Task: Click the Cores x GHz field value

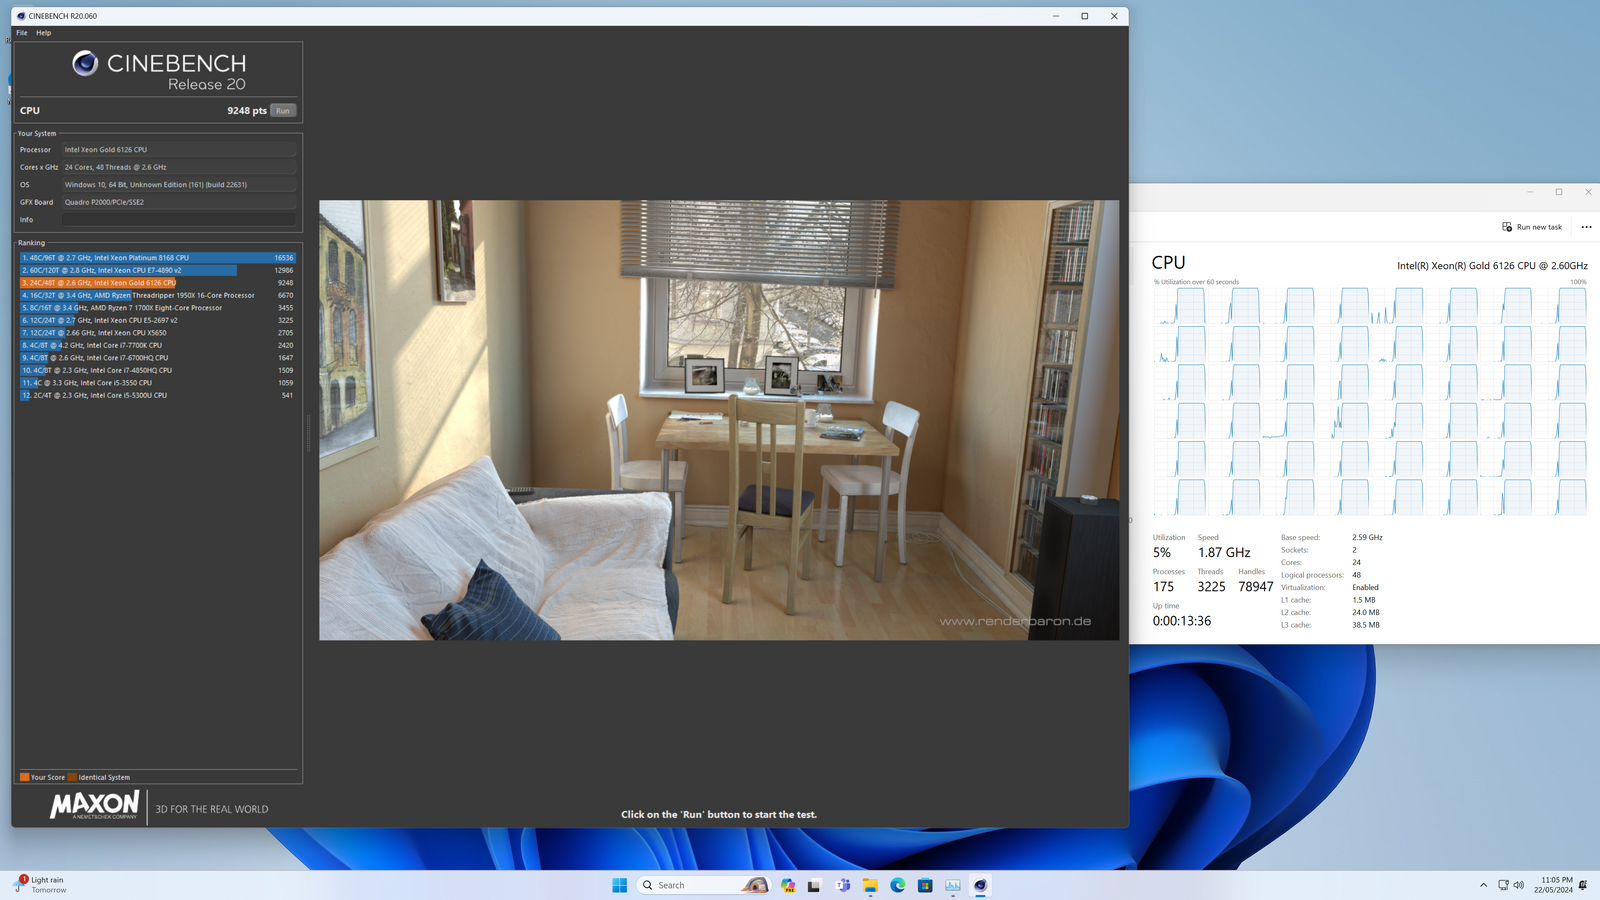Action: click(179, 167)
